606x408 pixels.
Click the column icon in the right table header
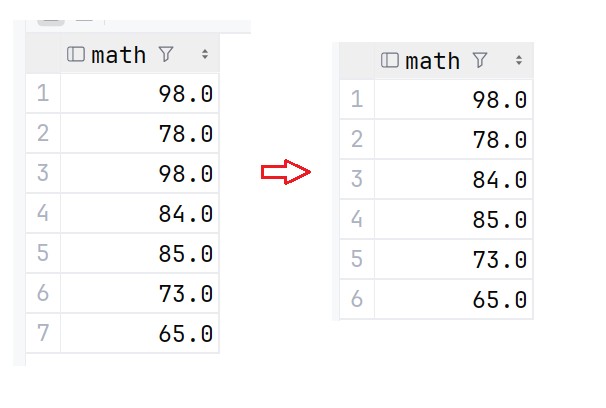click(x=391, y=61)
